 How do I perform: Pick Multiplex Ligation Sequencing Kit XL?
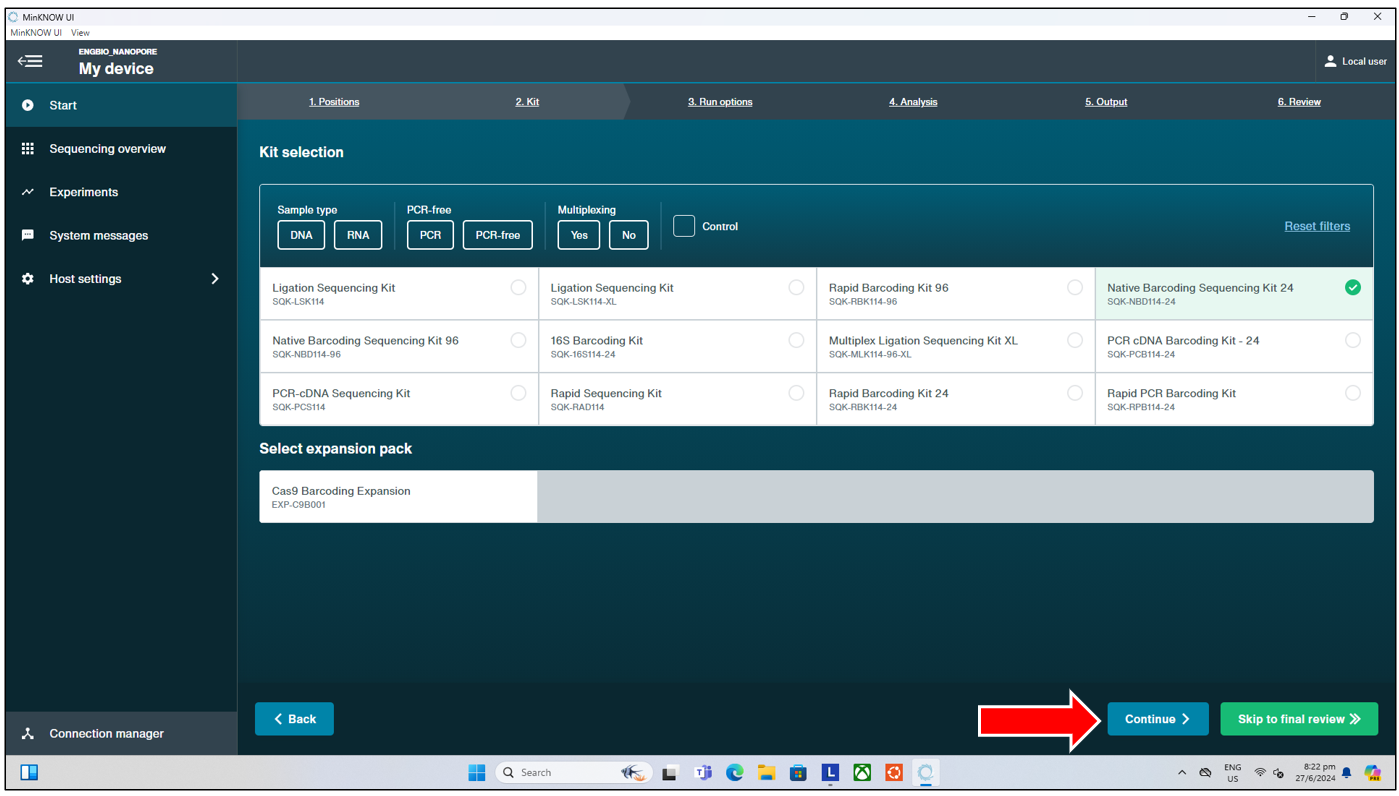956,346
